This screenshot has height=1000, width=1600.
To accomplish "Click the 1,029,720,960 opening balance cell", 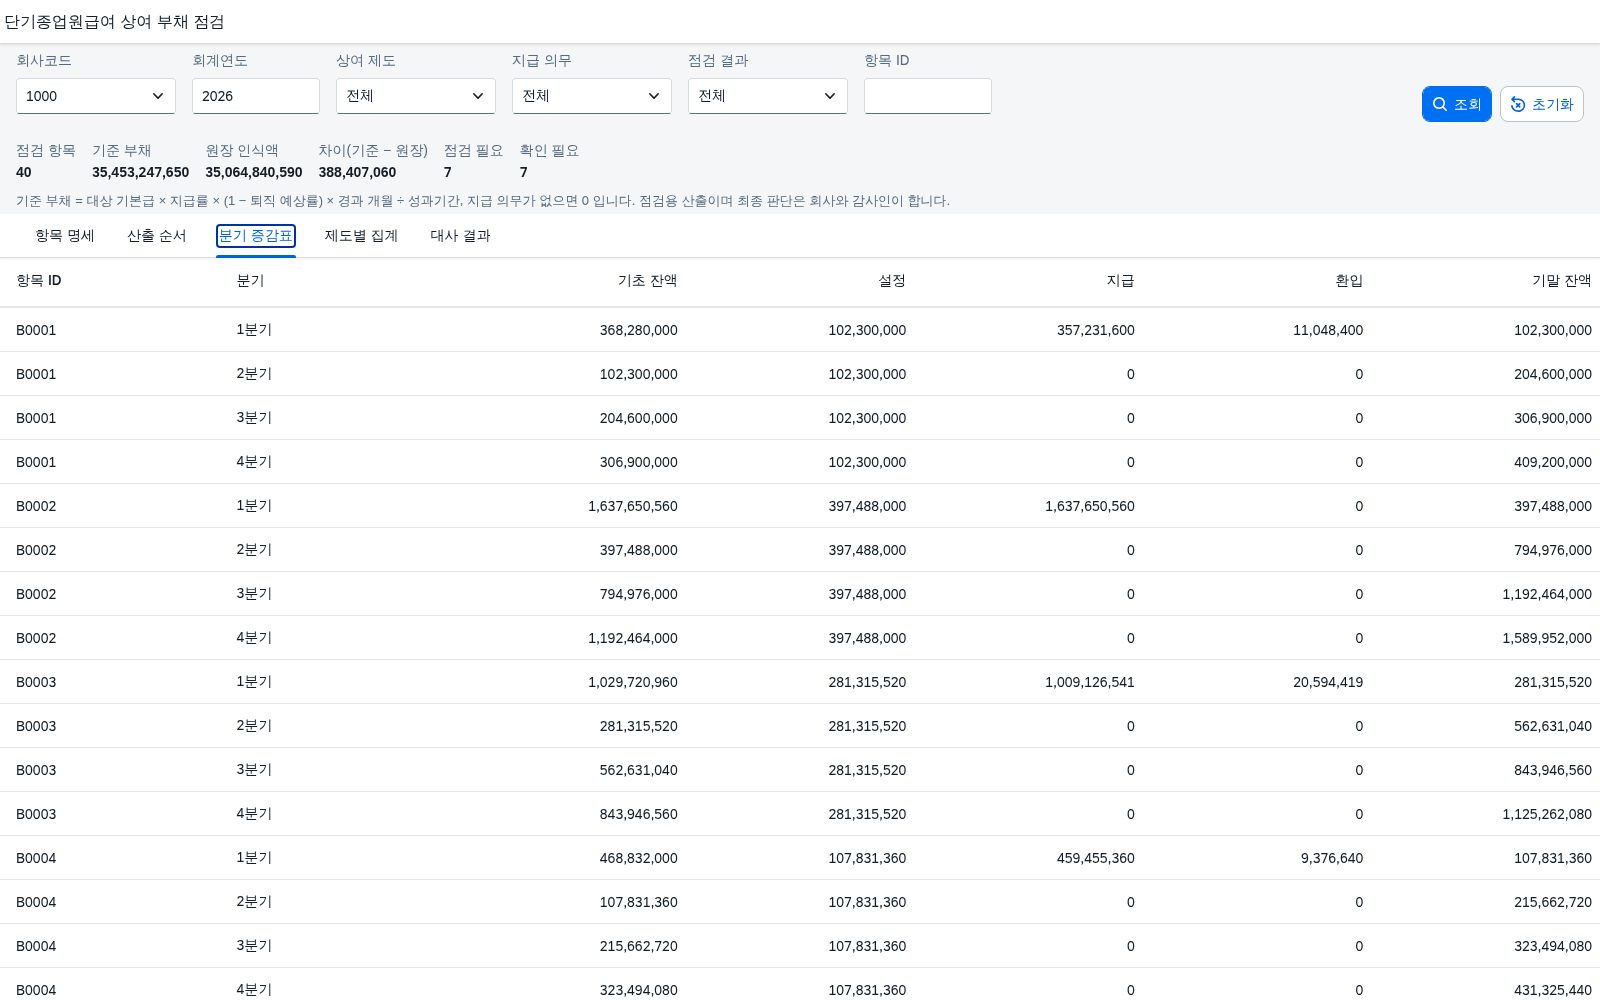I will pos(632,682).
